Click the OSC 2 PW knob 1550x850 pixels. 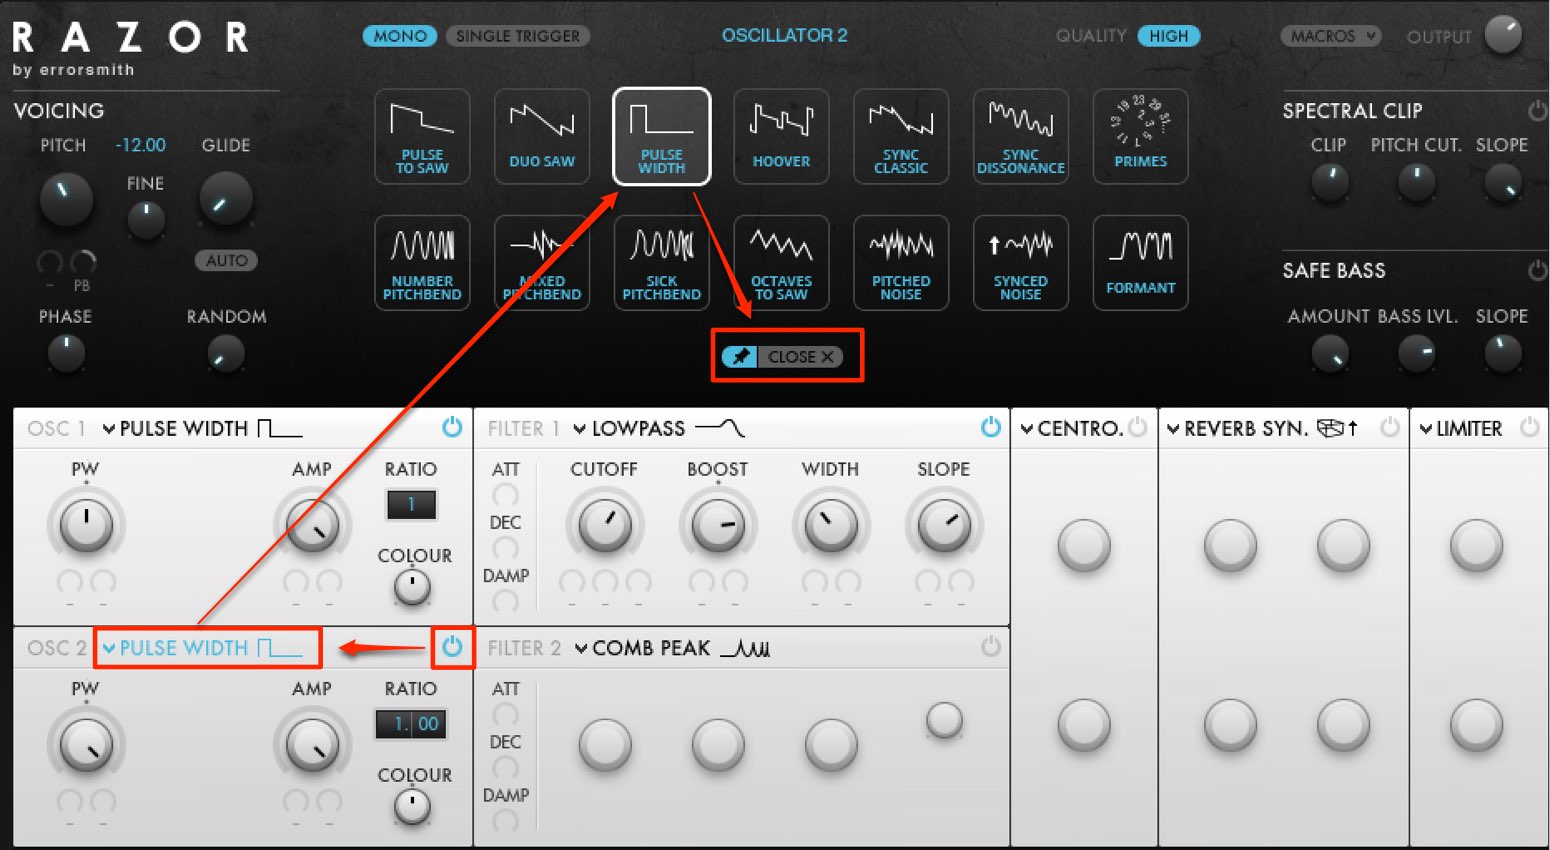click(86, 745)
